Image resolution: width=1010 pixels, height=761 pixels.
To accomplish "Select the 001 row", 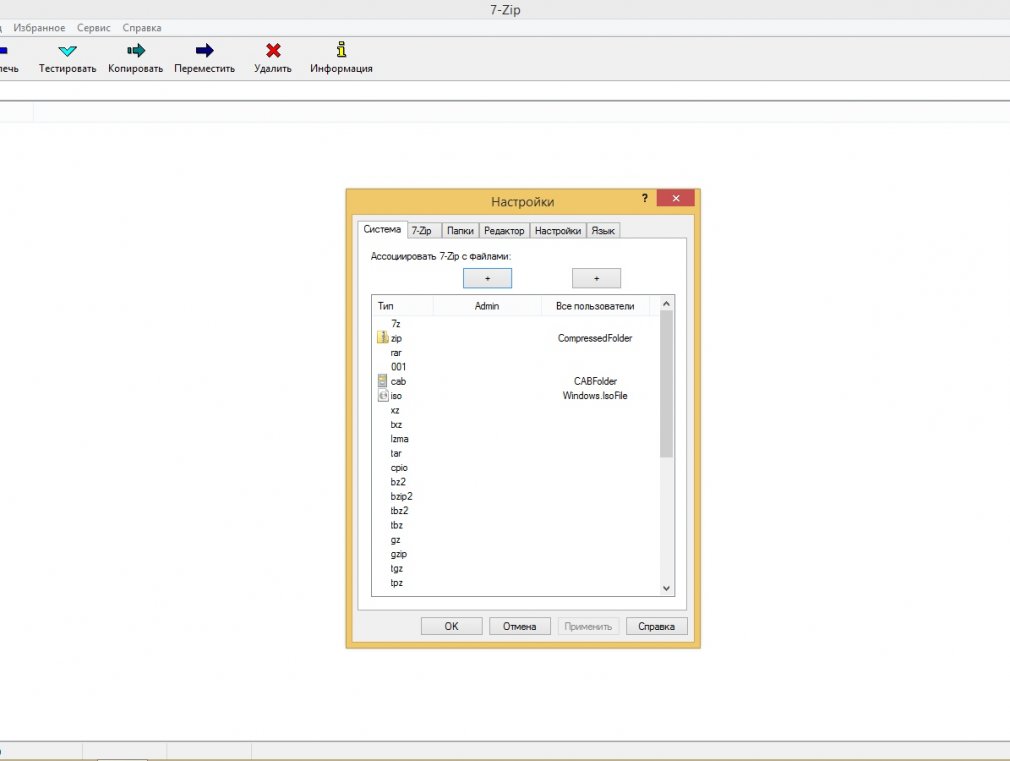I will coord(517,367).
